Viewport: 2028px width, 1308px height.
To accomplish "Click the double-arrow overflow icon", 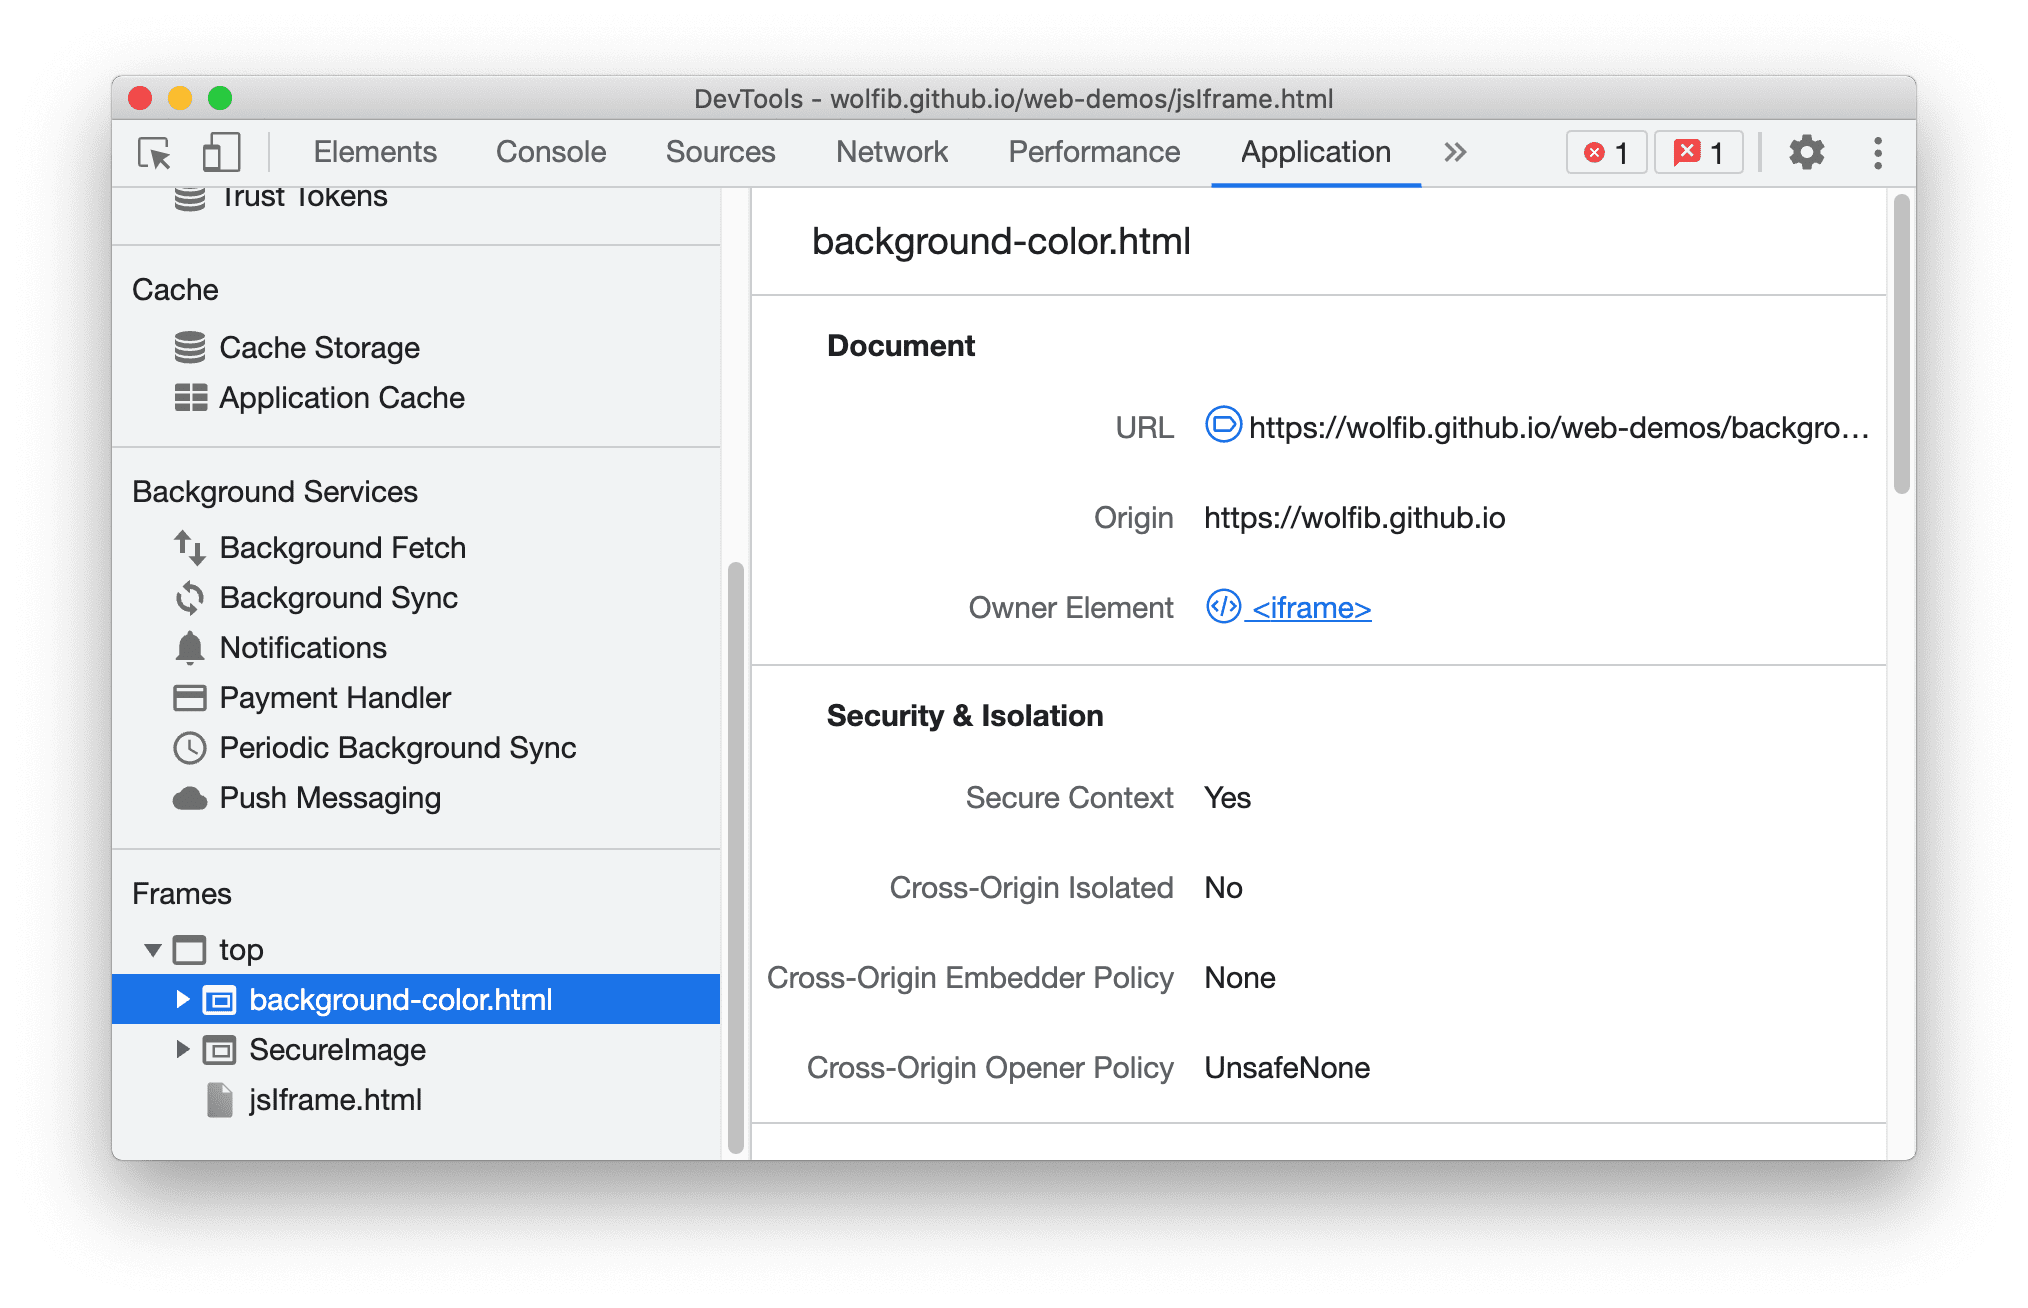I will (1452, 151).
